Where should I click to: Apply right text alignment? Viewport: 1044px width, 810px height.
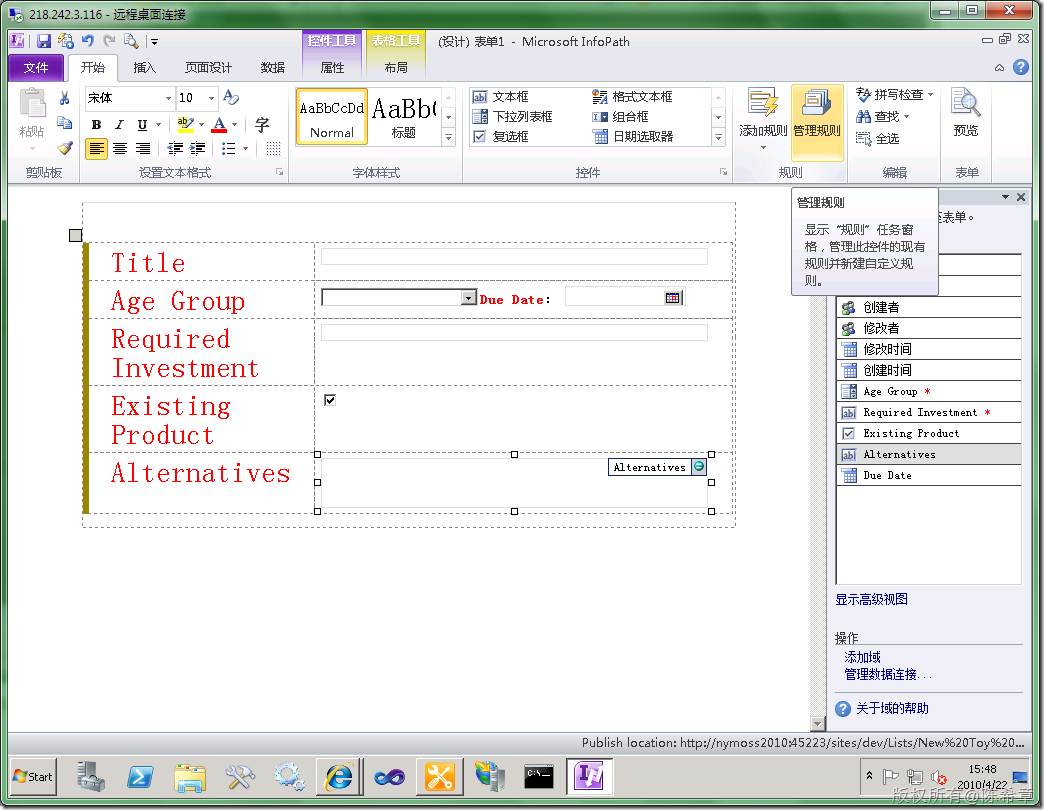coord(142,148)
